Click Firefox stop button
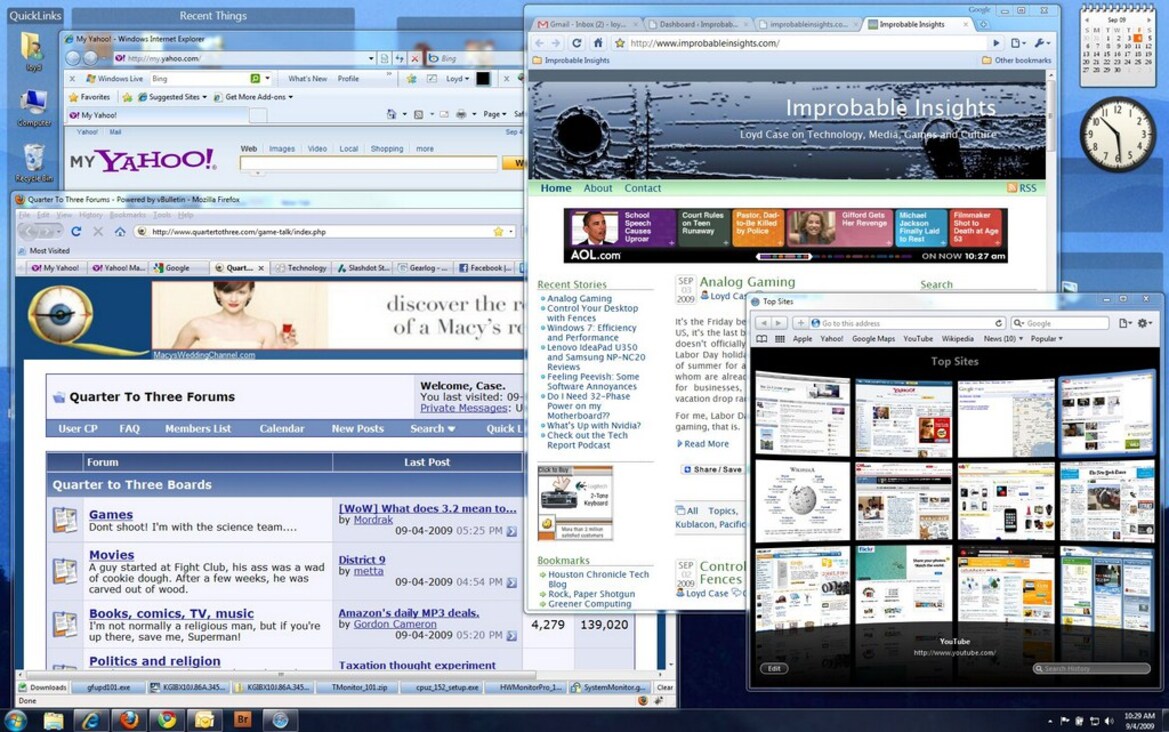Viewport: 1169px width, 732px height. (x=98, y=232)
